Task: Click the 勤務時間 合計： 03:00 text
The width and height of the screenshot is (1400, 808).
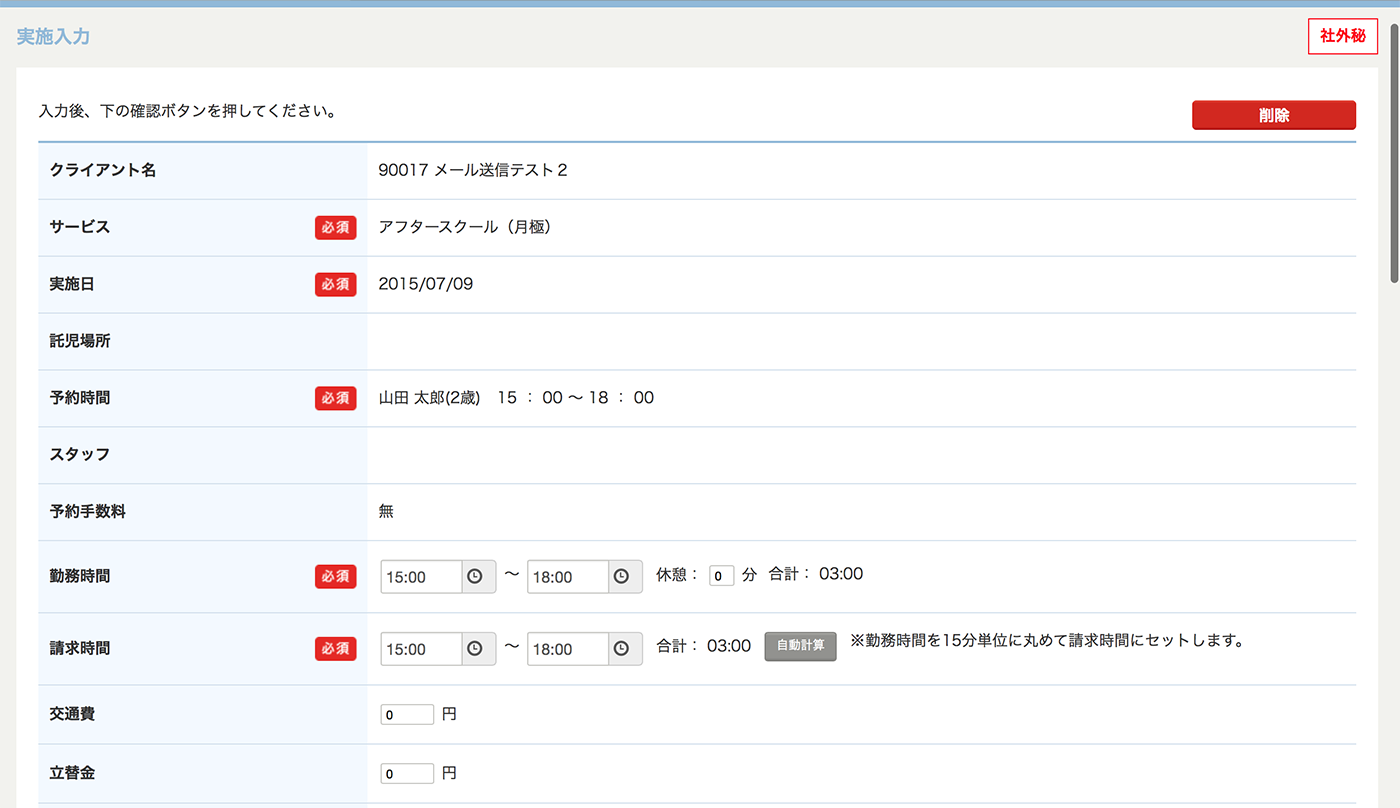Action: point(816,574)
